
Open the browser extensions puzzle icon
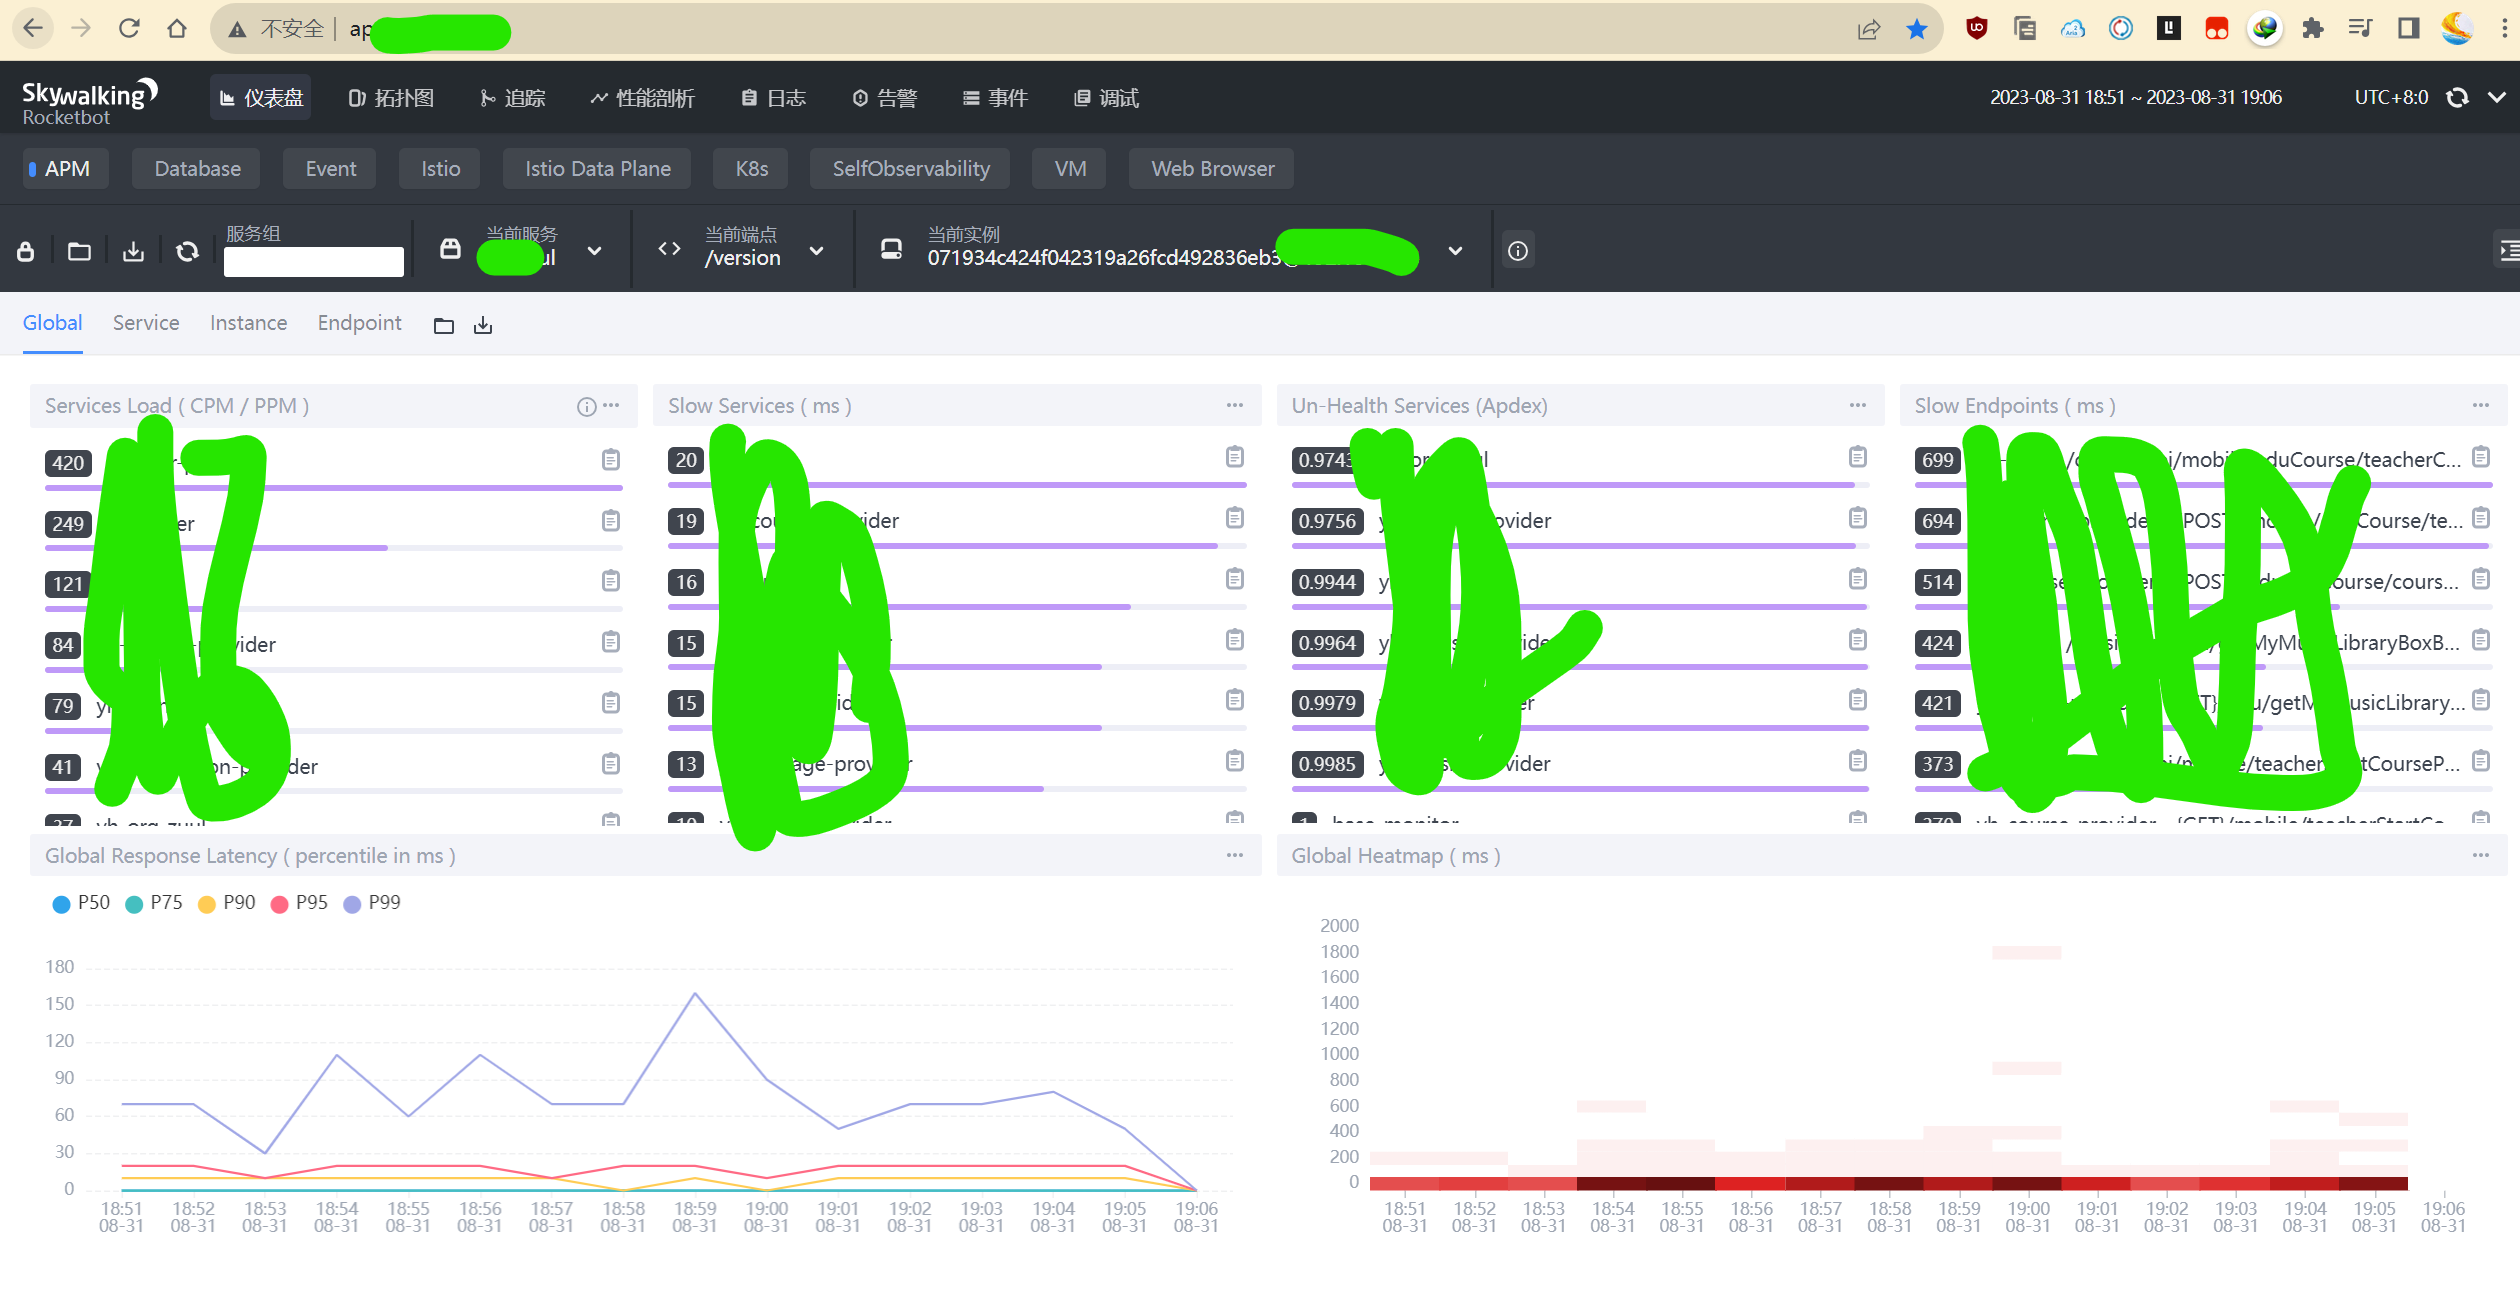point(2313,29)
